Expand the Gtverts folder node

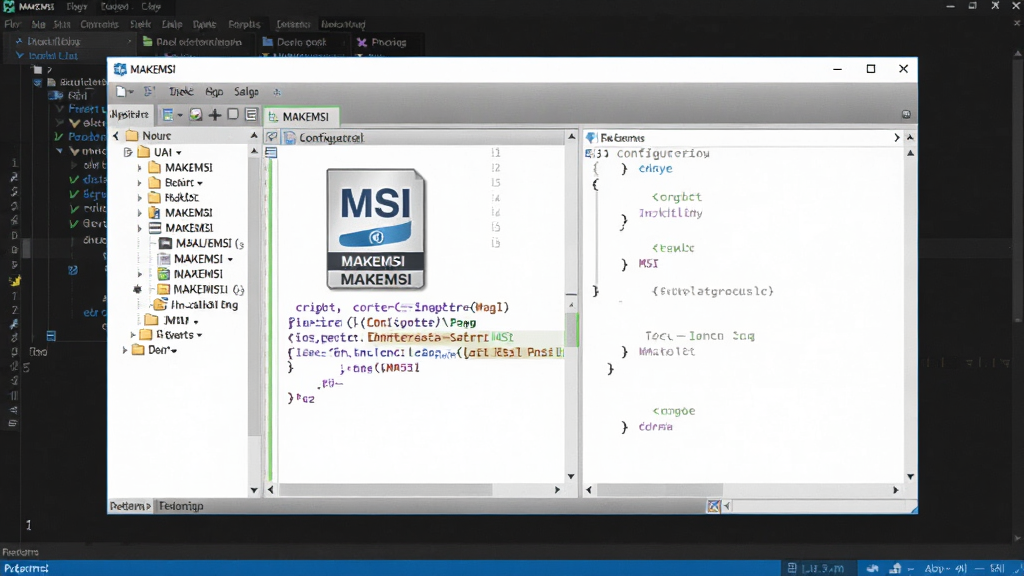coord(133,335)
